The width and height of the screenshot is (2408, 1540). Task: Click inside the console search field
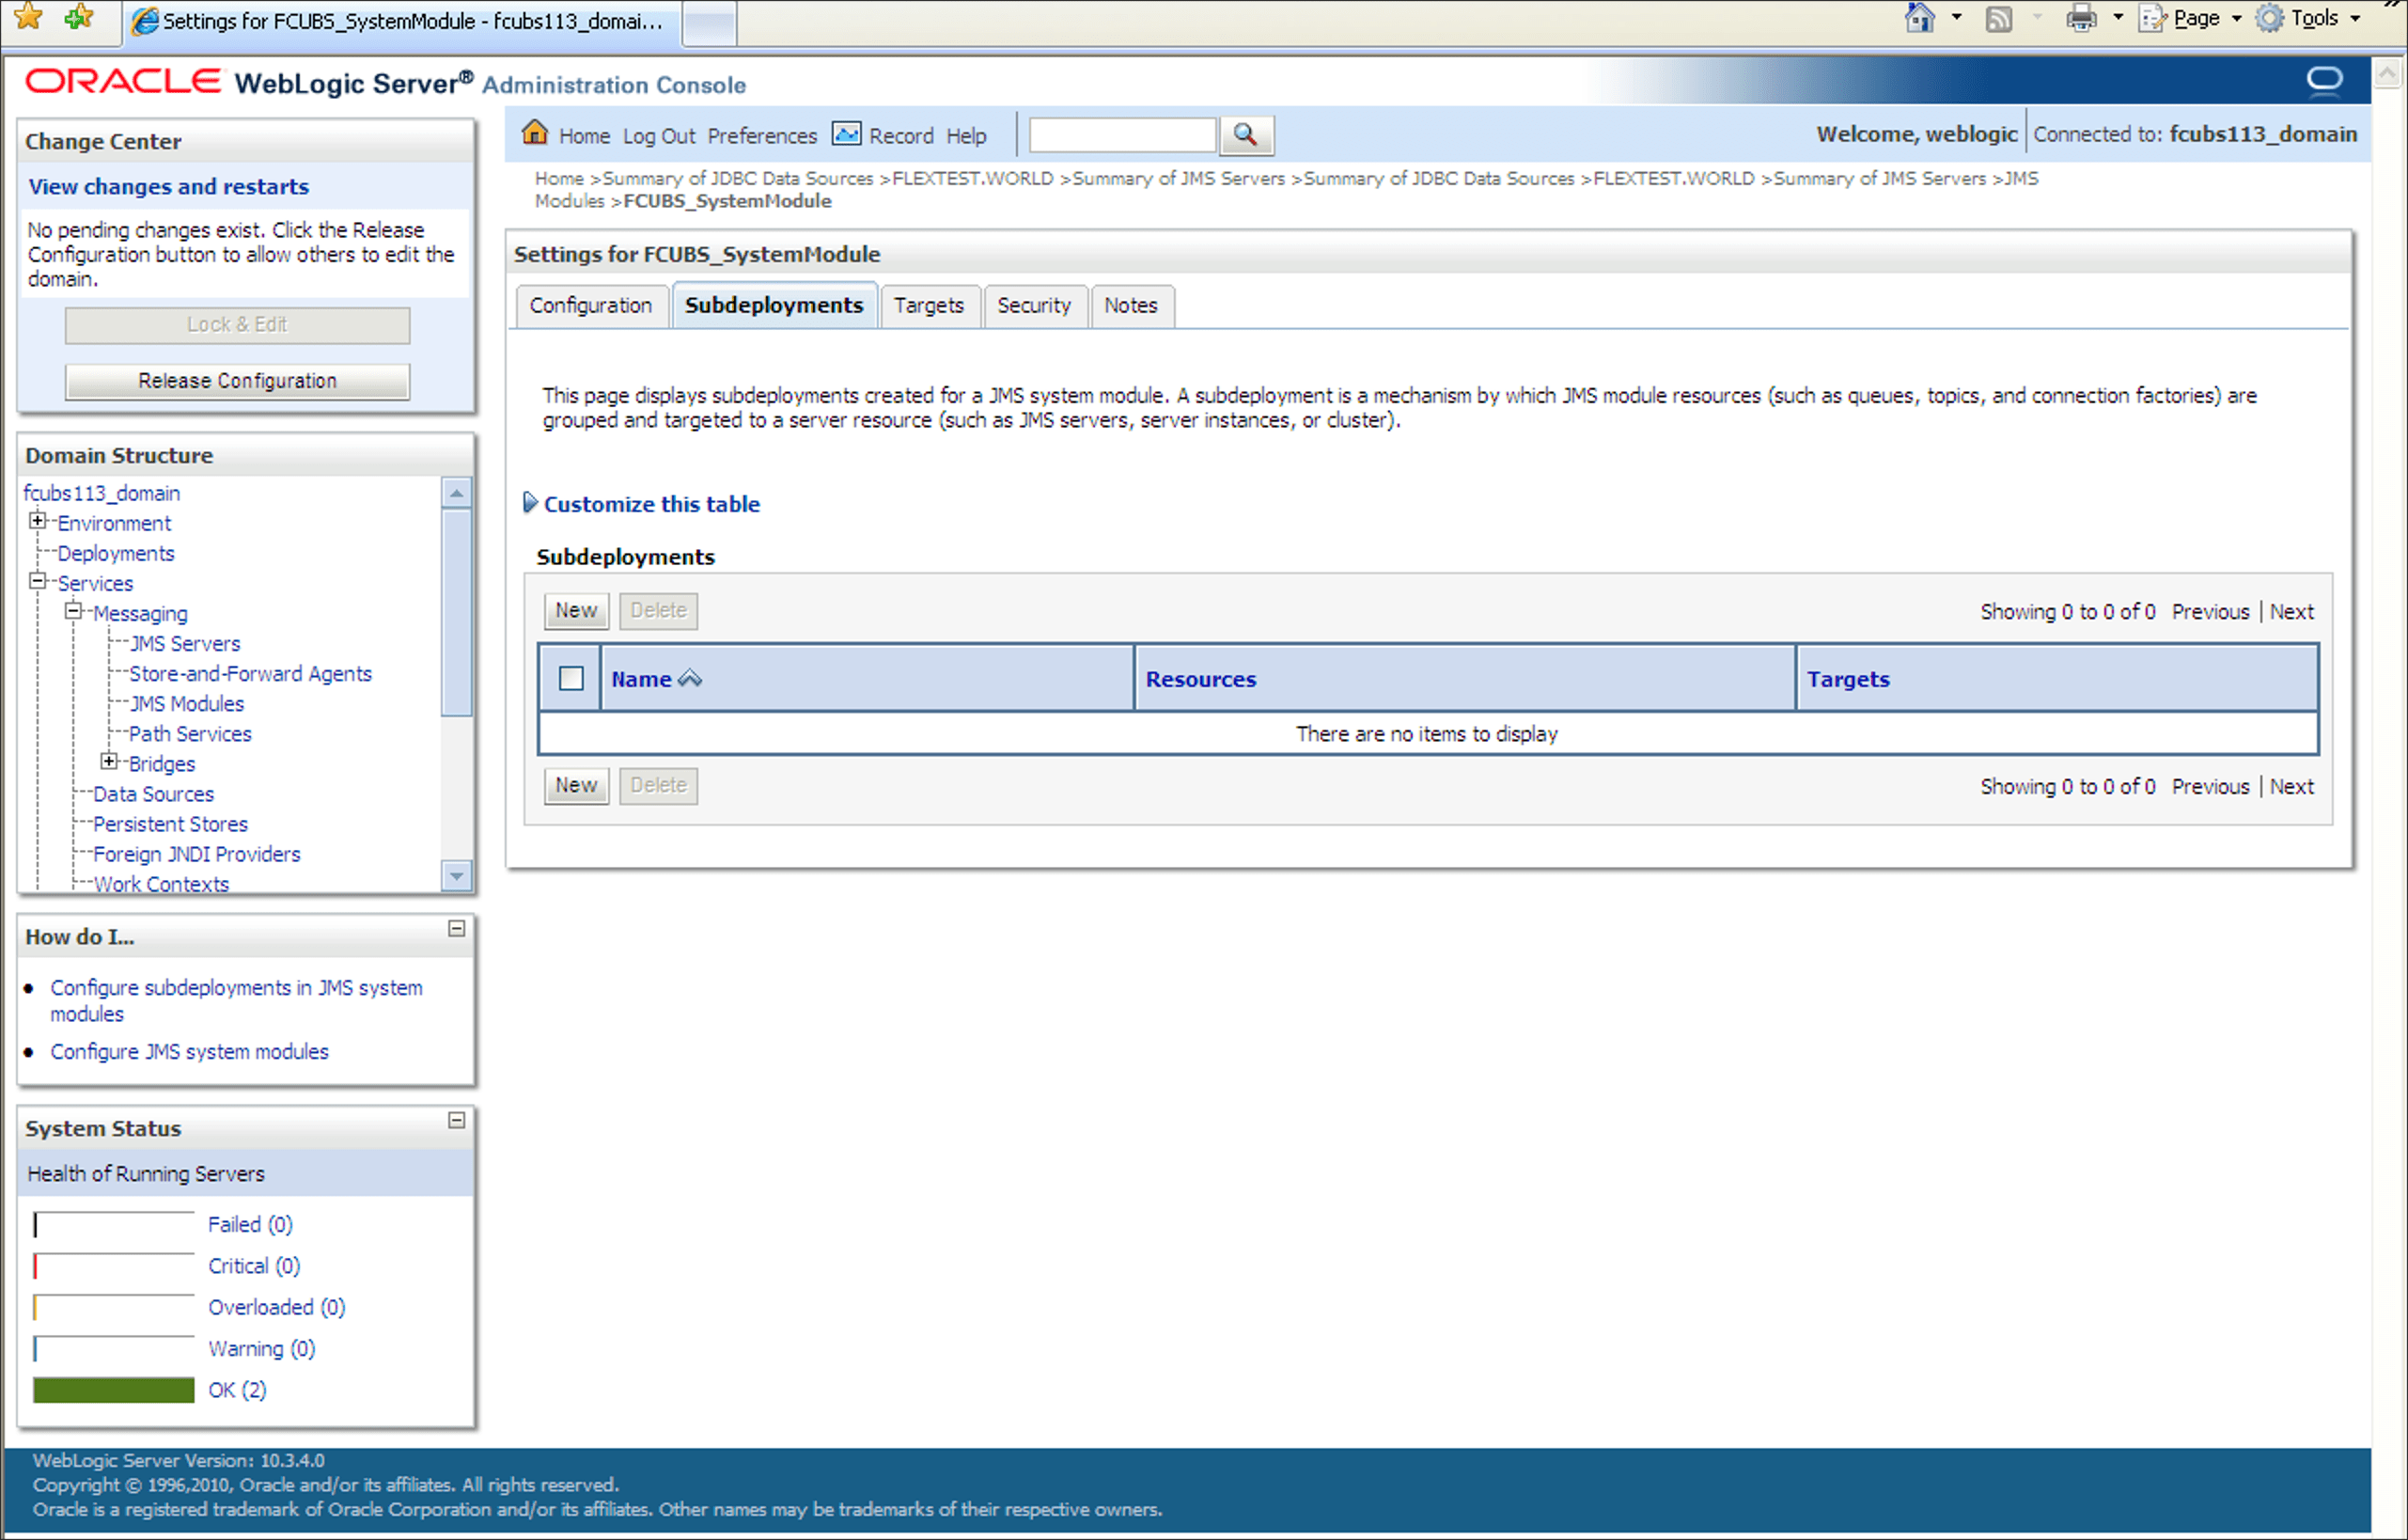(1121, 135)
